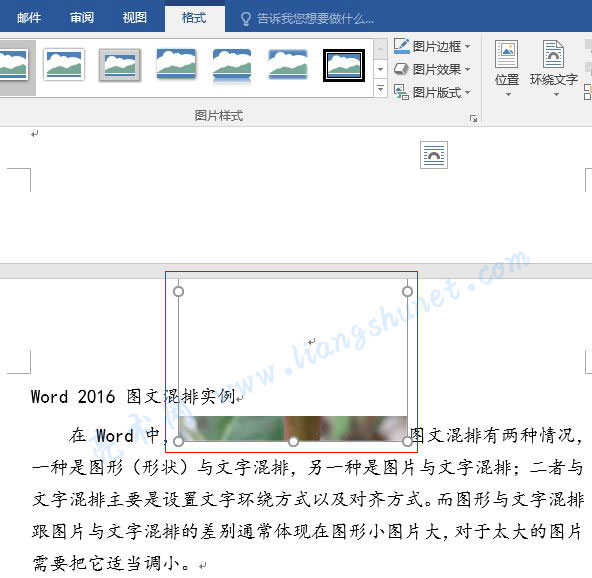This screenshot has height=578, width=592.
Task: Click the picture's top-right resize handle
Action: pyautogui.click(x=407, y=291)
